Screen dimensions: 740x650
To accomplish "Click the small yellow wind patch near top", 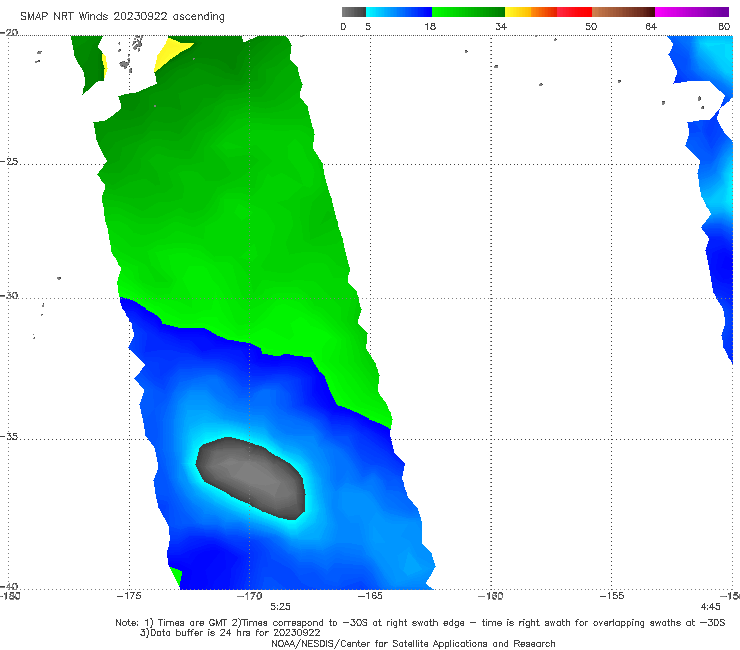I will [172, 53].
